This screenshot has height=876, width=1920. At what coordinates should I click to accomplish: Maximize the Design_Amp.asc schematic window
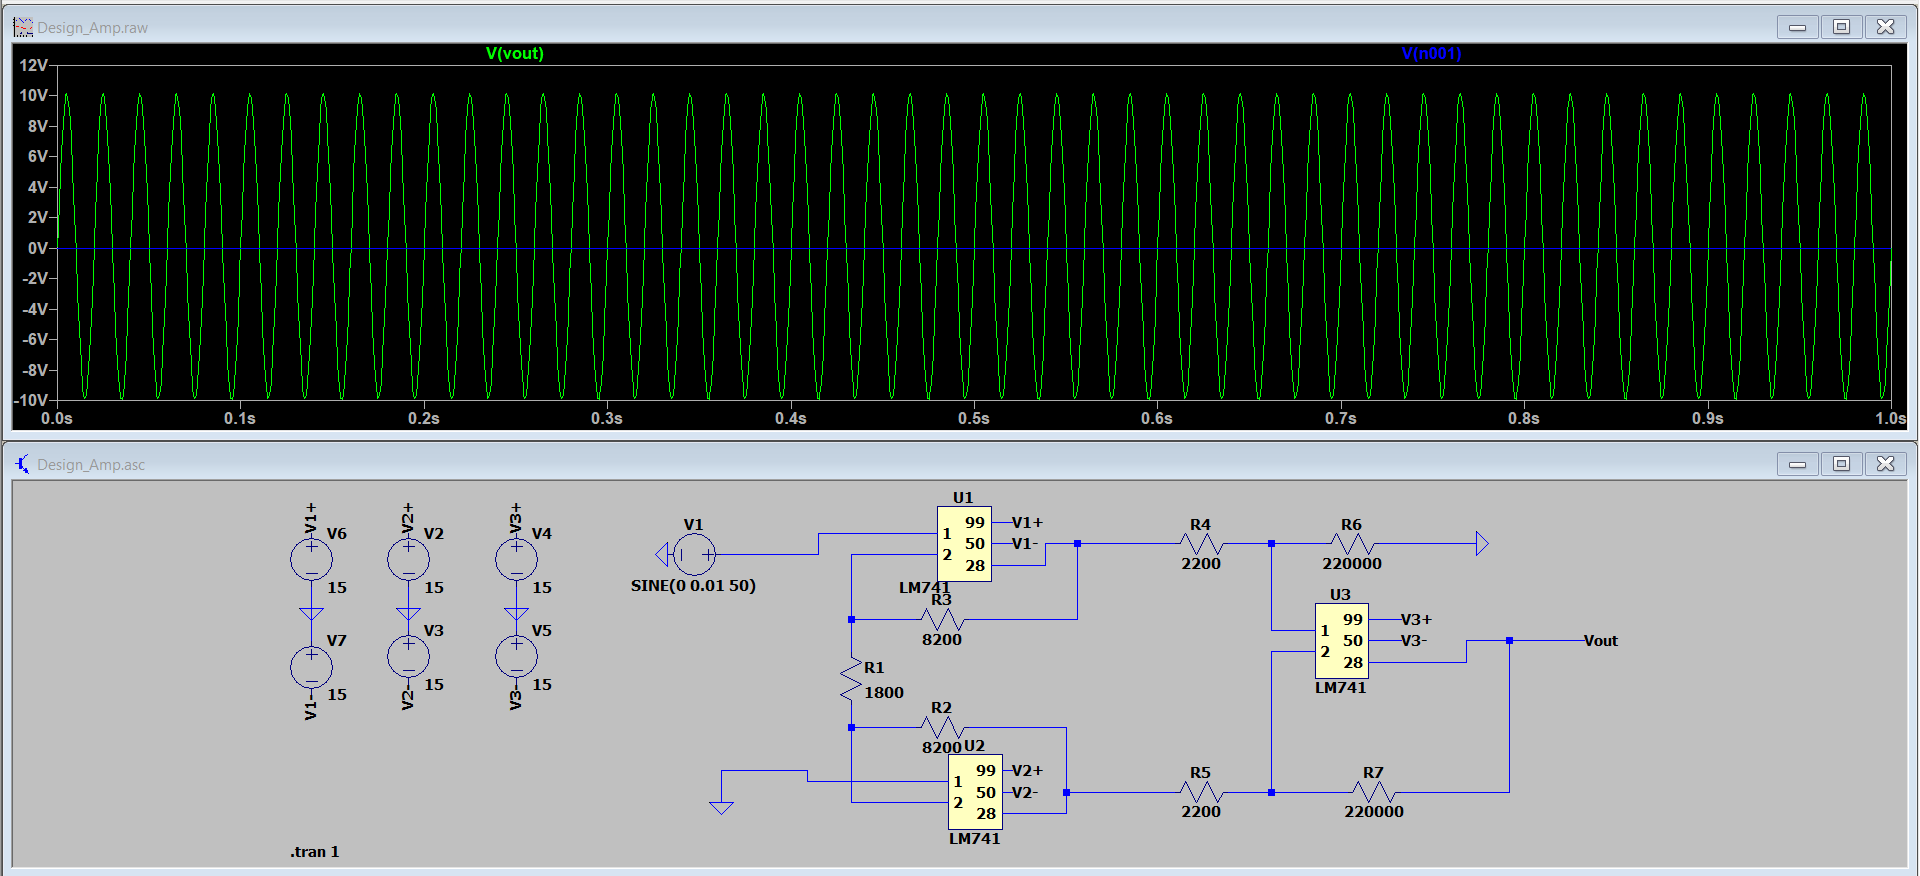(x=1841, y=464)
